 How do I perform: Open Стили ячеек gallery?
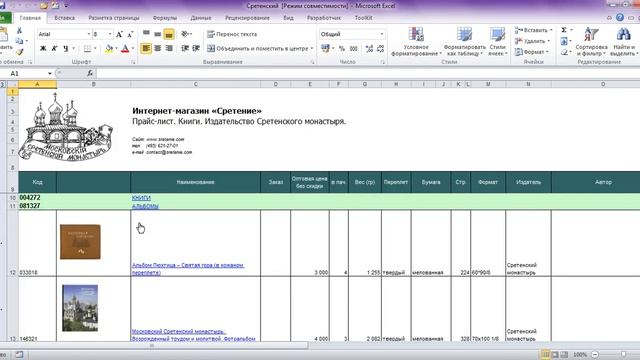tap(498, 41)
